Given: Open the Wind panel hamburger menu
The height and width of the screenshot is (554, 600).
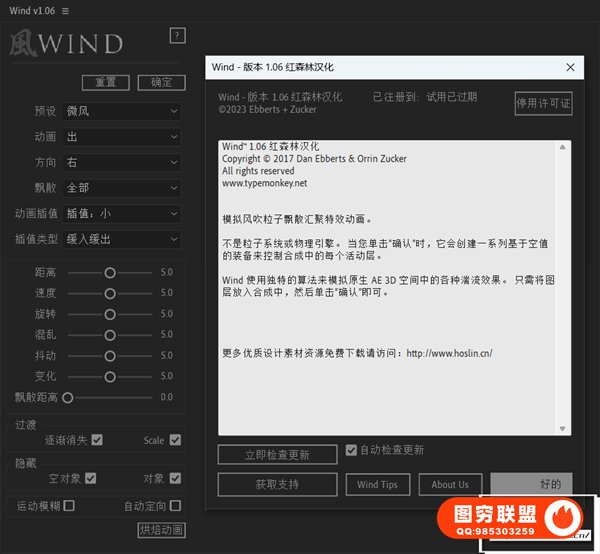Looking at the screenshot, I should click(x=66, y=10).
